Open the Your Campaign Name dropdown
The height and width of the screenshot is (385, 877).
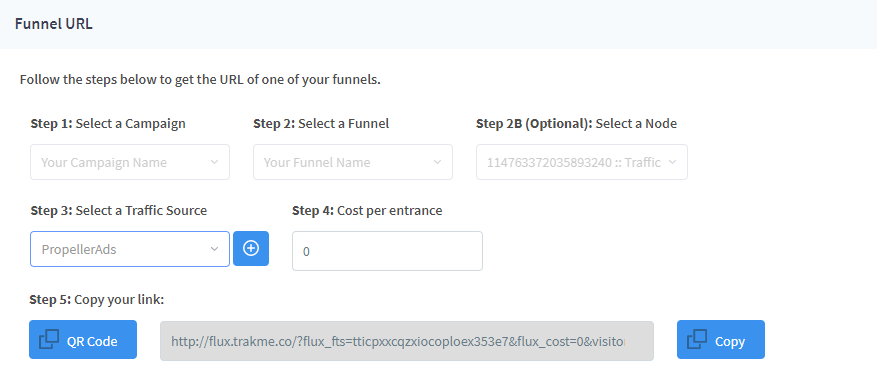point(130,162)
